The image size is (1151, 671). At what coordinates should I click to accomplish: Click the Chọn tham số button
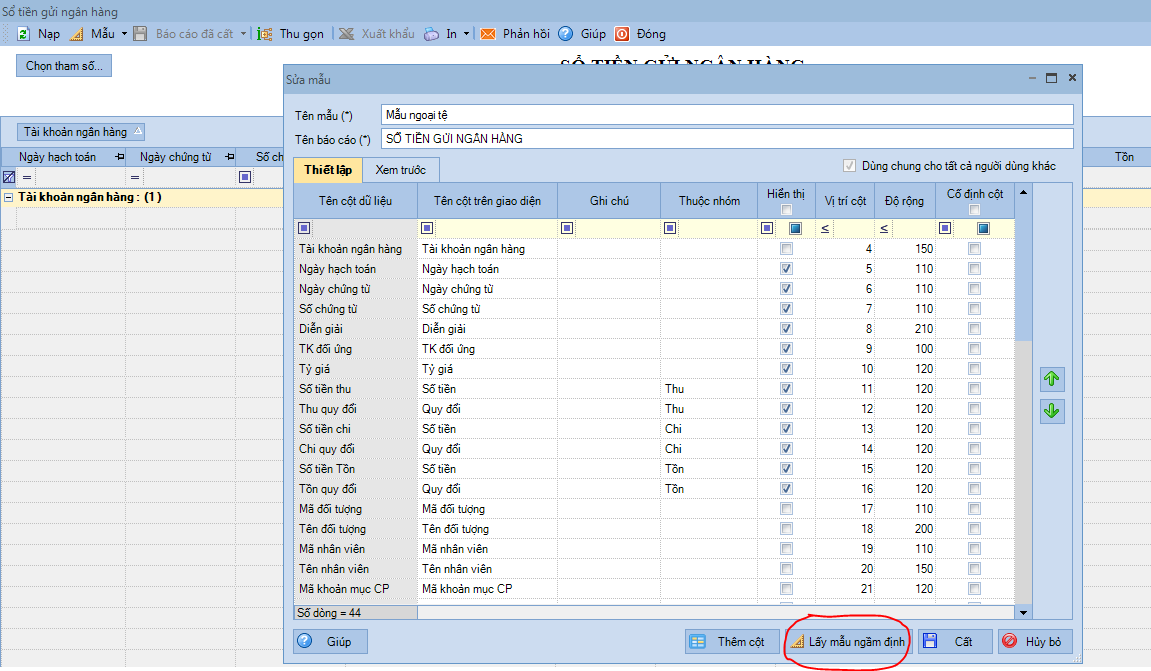[x=64, y=65]
